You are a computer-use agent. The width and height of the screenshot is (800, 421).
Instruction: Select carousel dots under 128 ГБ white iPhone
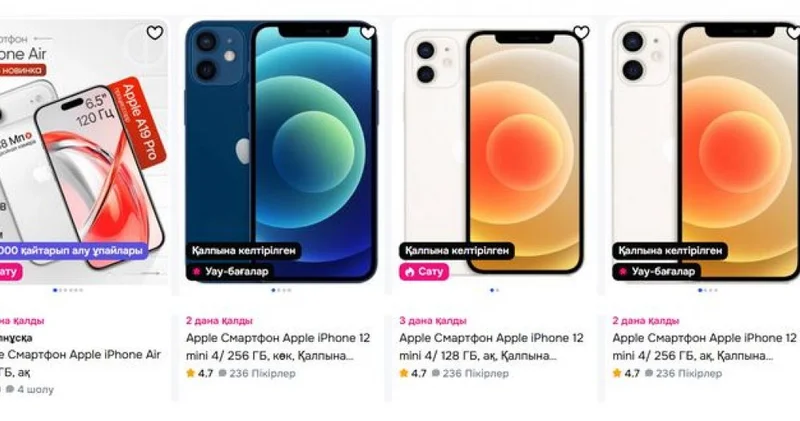coord(494,290)
